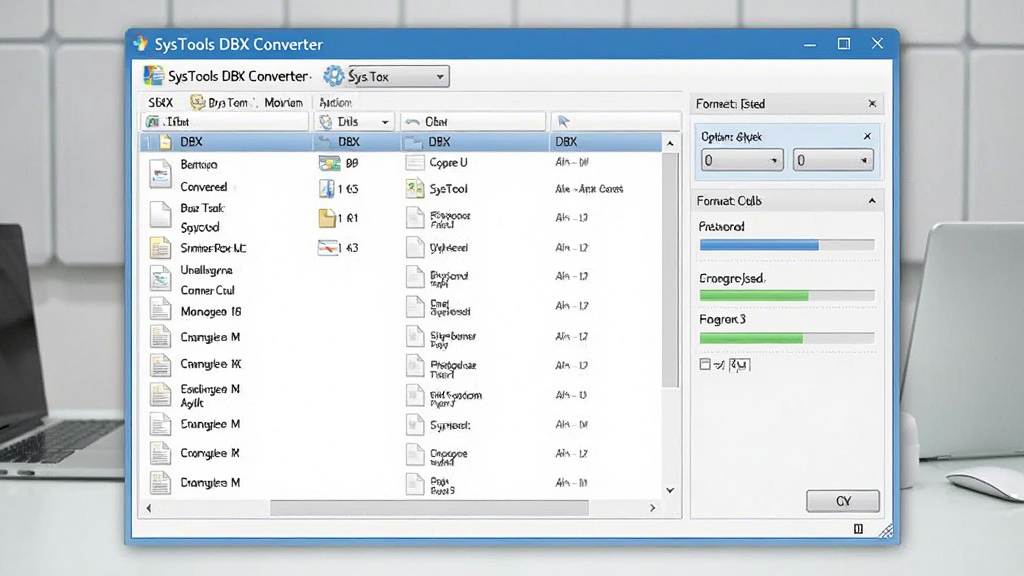Click the vertical scrollbar up arrow

[x=670, y=143]
